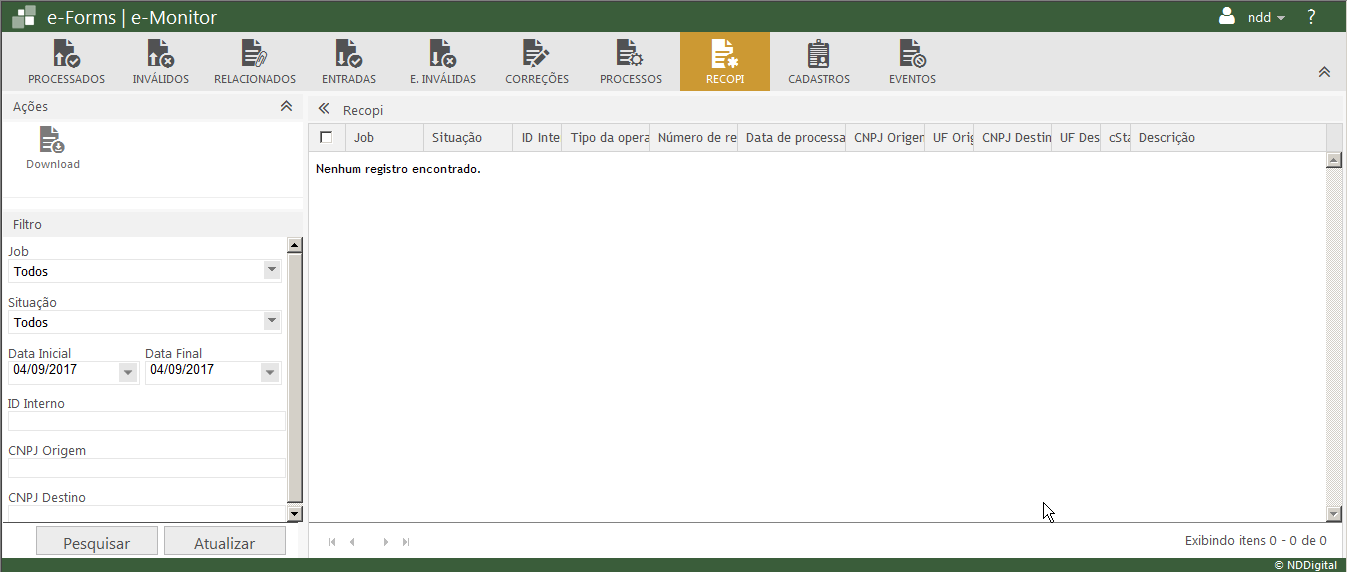Click the 'Nenhum registro encontrado.' message
This screenshot has height=572, width=1348.
398,169
